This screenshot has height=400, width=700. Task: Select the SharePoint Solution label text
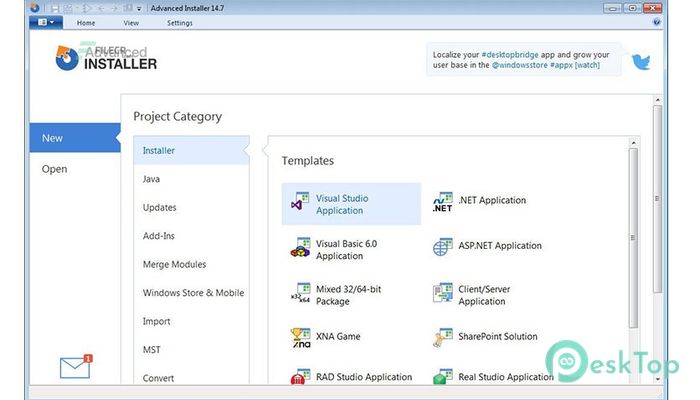coord(498,336)
